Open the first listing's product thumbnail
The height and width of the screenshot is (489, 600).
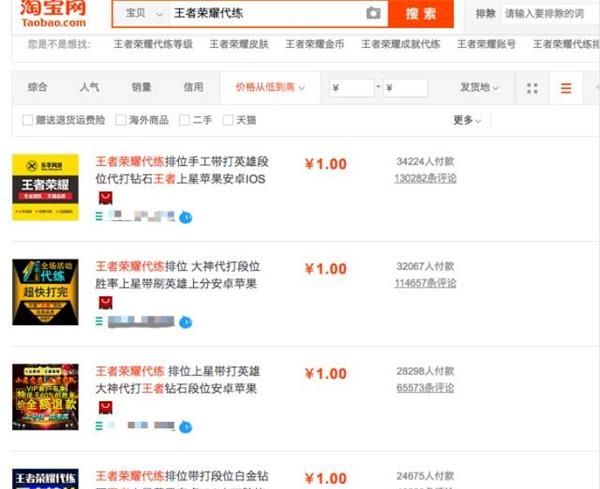[45, 187]
